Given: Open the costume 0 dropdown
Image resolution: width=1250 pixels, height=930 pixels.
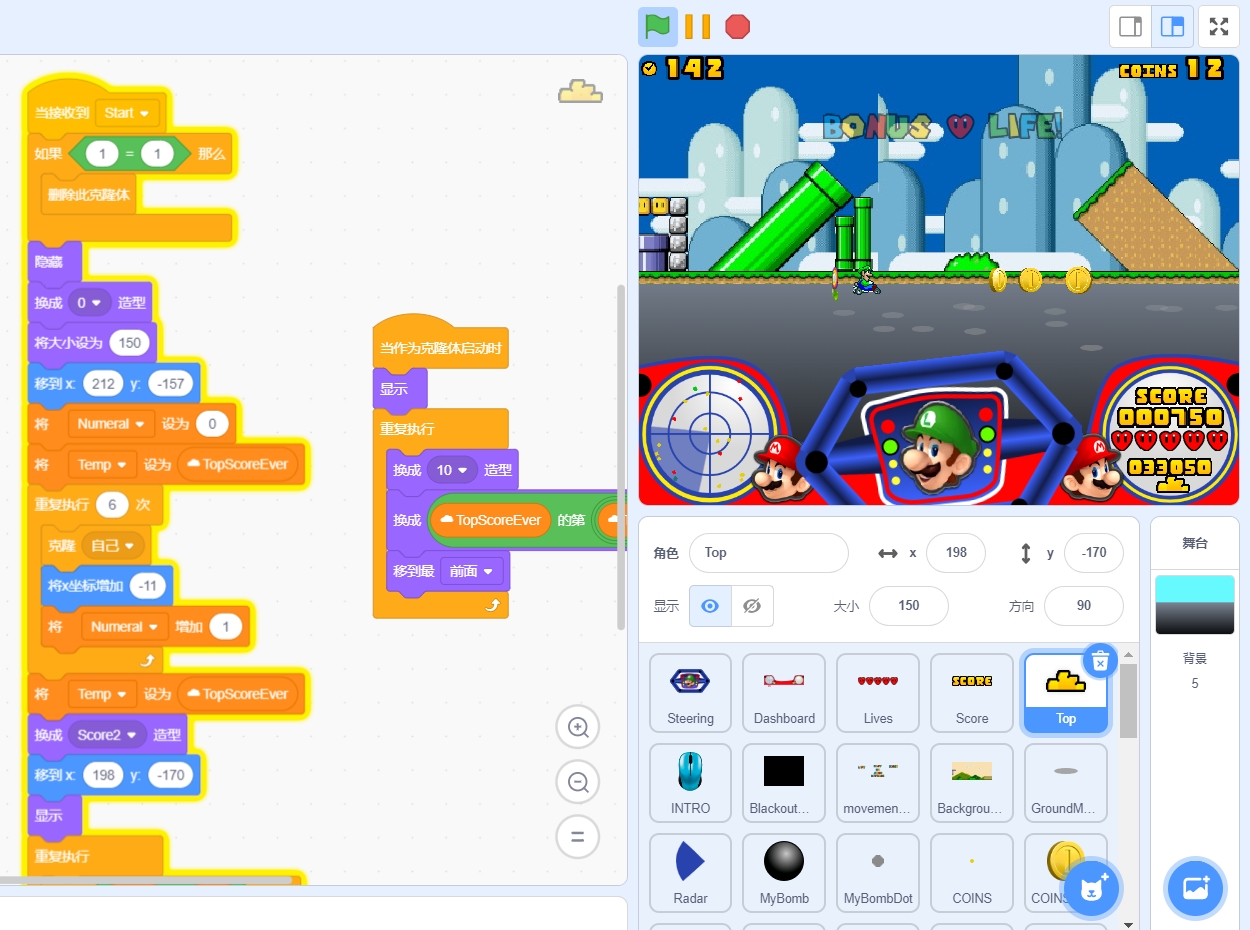Looking at the screenshot, I should pos(89,302).
